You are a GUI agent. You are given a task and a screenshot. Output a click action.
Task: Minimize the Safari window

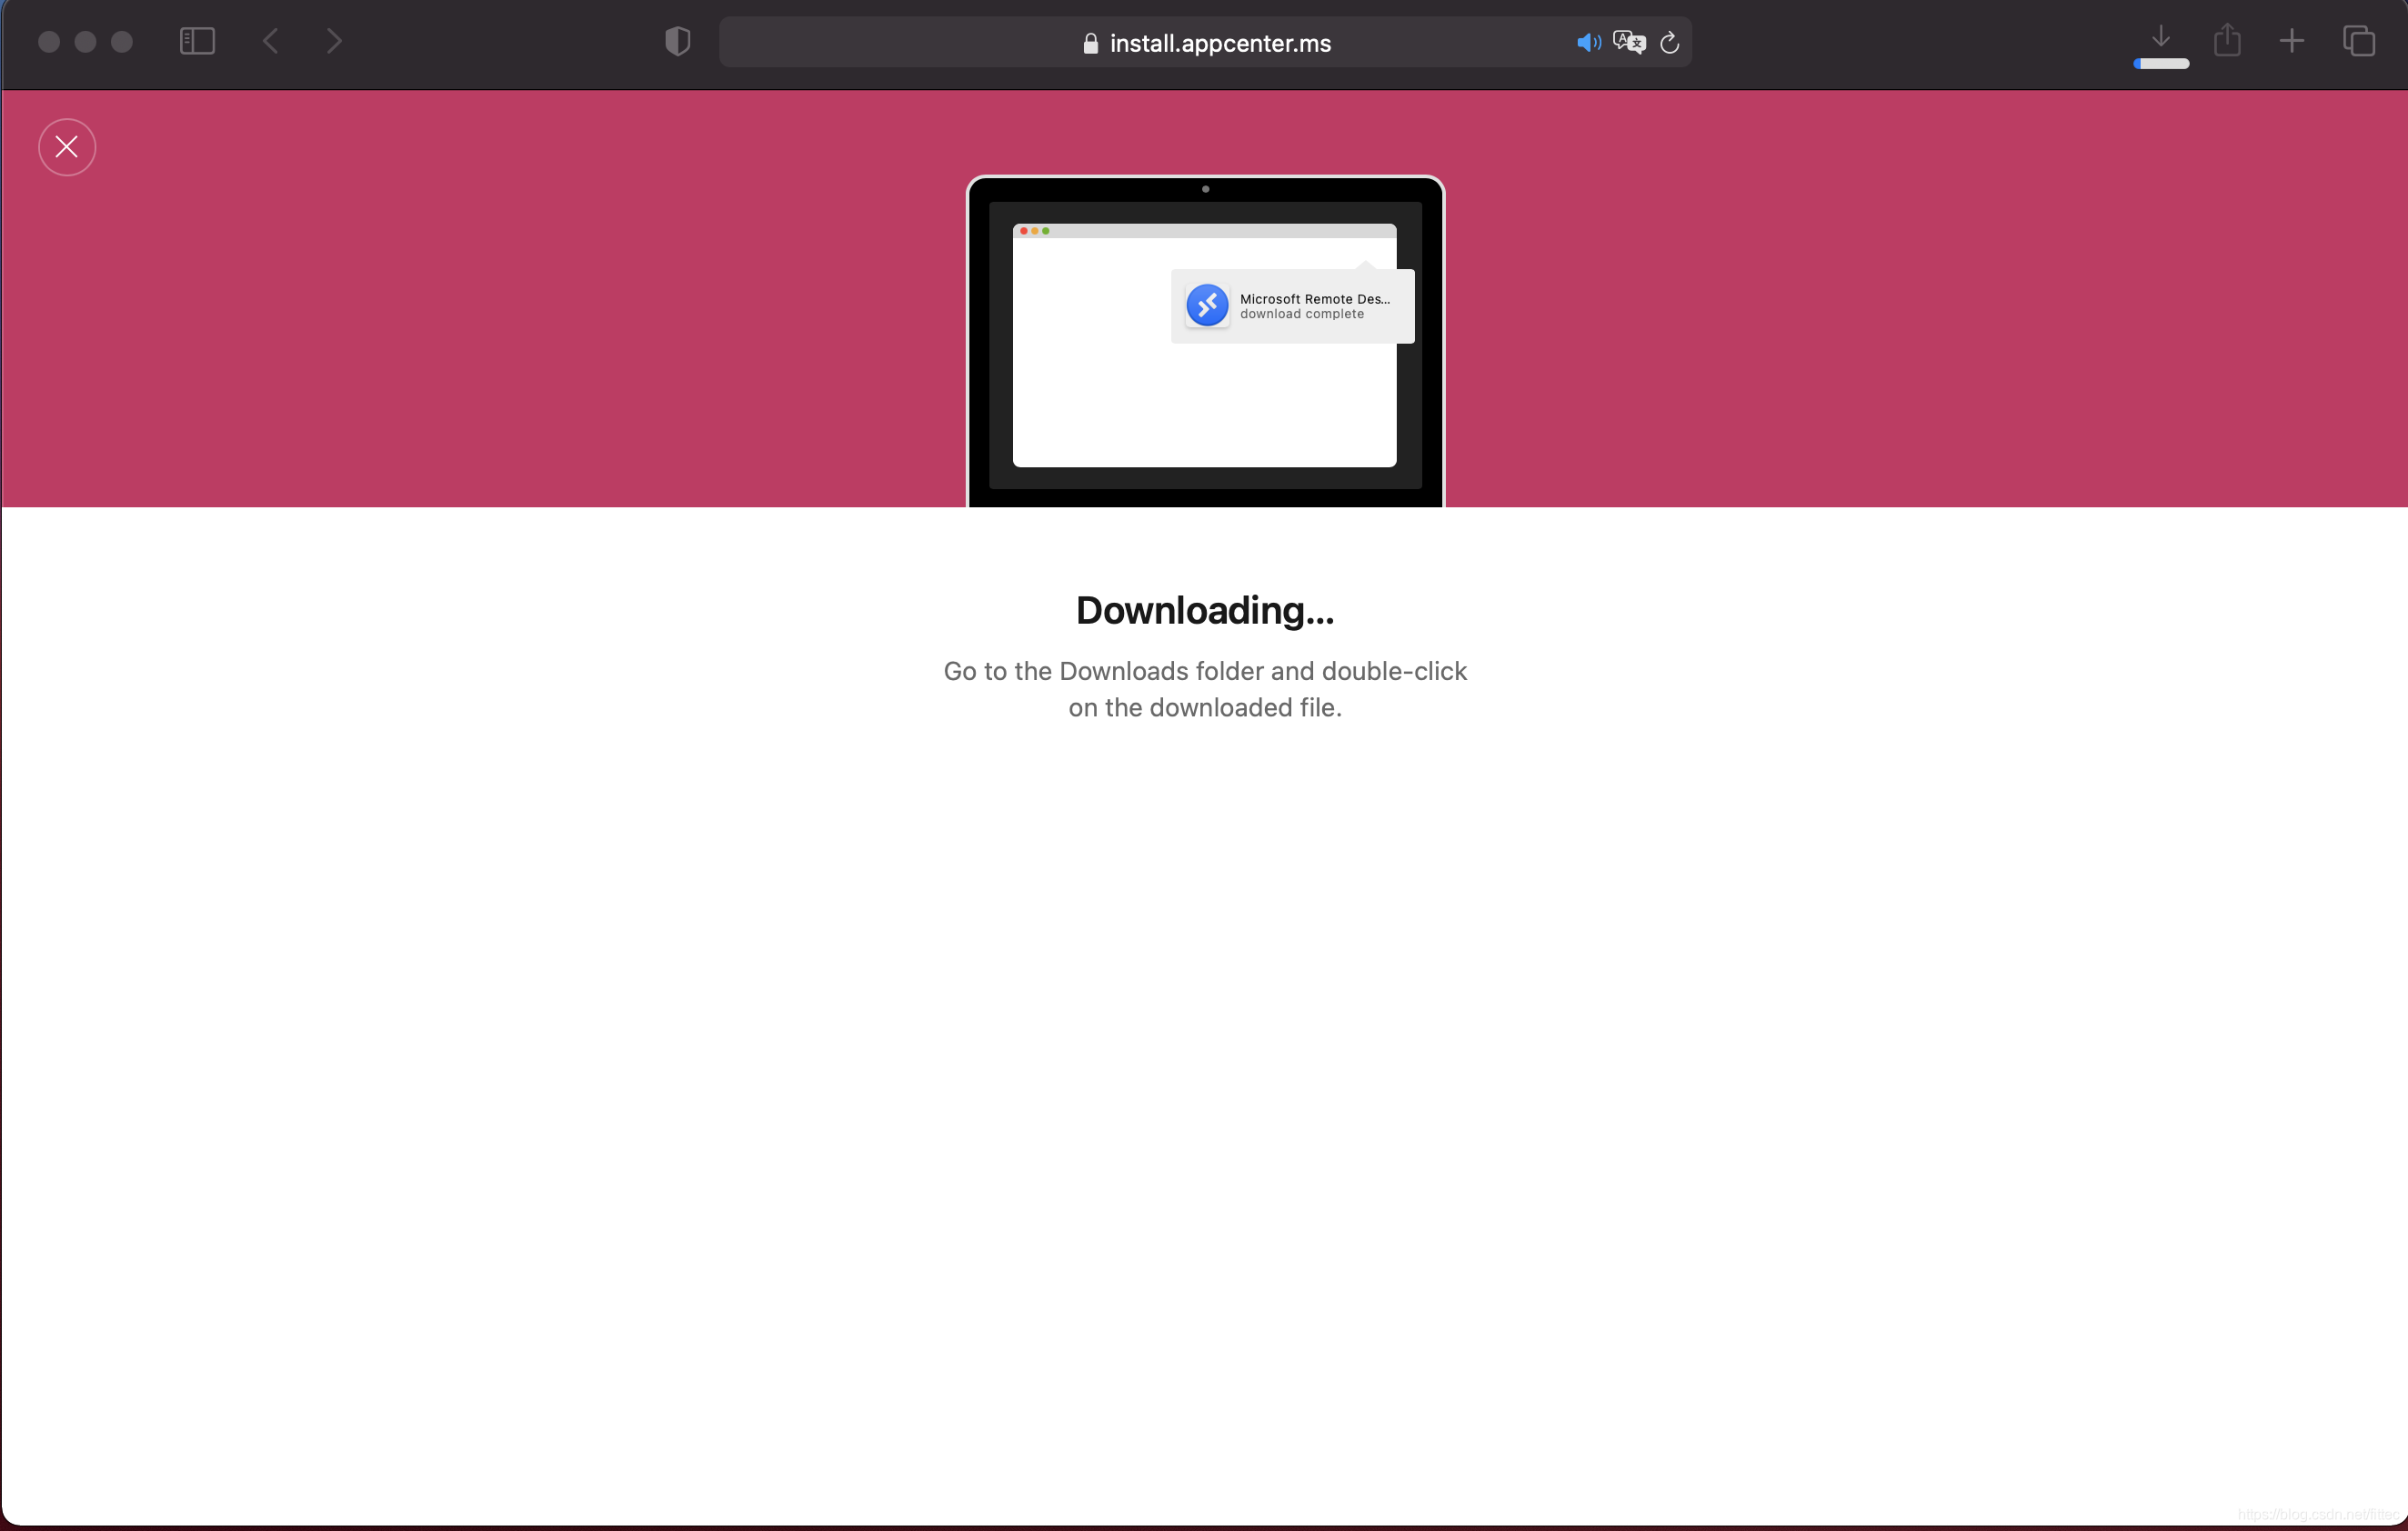tap(85, 41)
